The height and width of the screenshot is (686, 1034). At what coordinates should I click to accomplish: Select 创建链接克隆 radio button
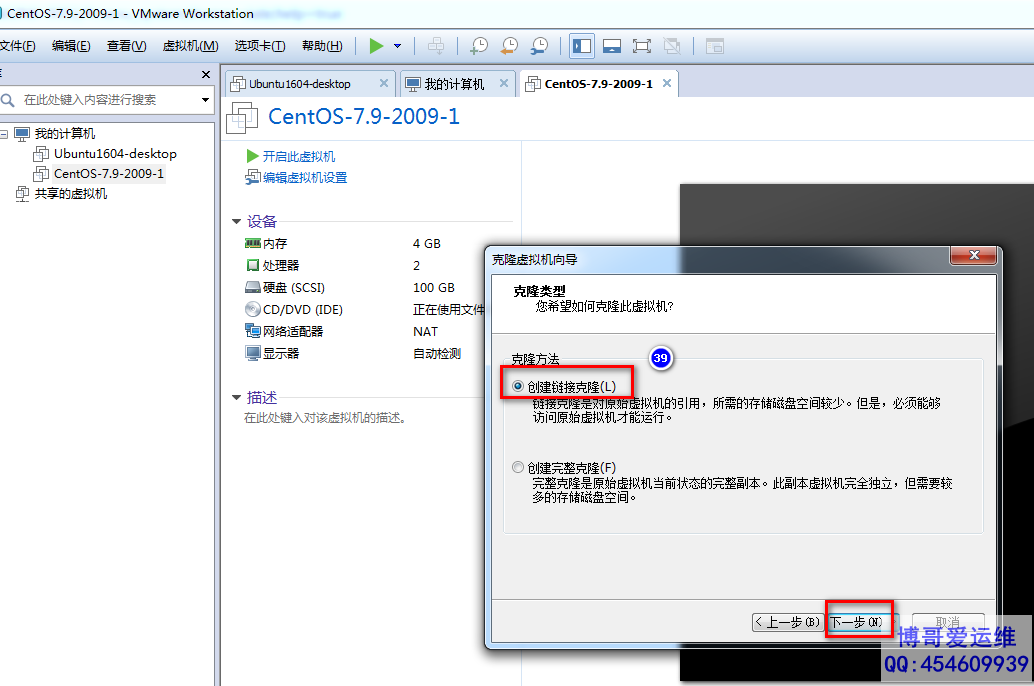[517, 386]
